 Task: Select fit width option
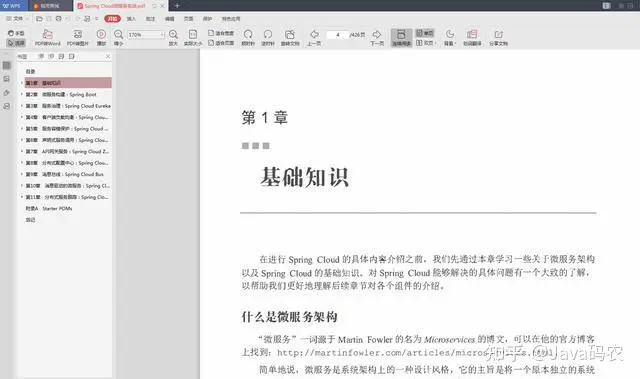point(221,33)
